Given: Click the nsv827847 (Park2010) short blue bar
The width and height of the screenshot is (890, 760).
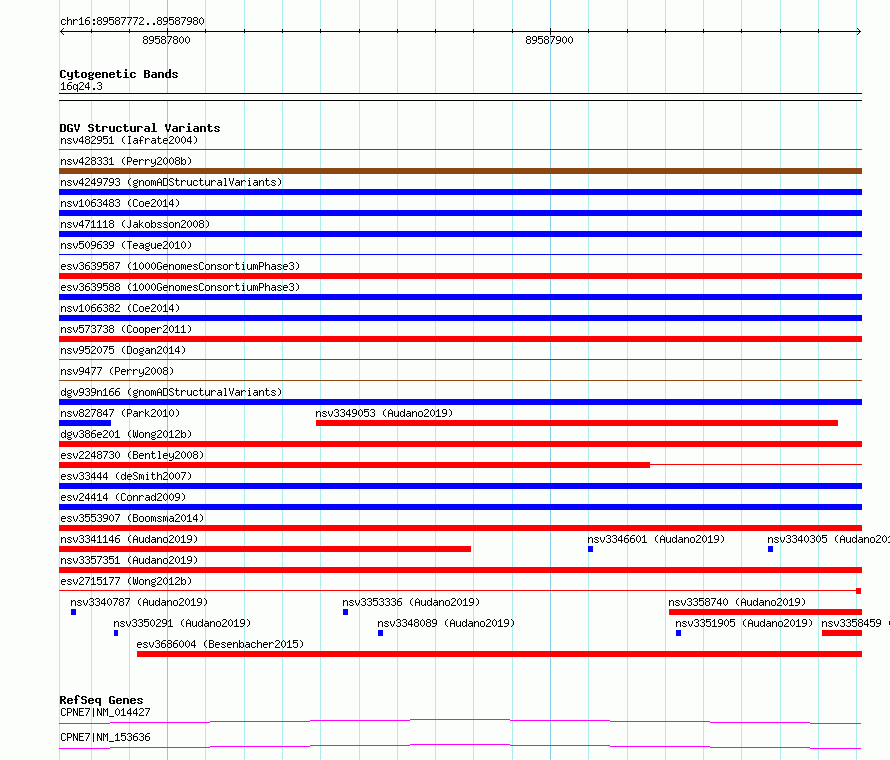Looking at the screenshot, I should pyautogui.click(x=85, y=423).
